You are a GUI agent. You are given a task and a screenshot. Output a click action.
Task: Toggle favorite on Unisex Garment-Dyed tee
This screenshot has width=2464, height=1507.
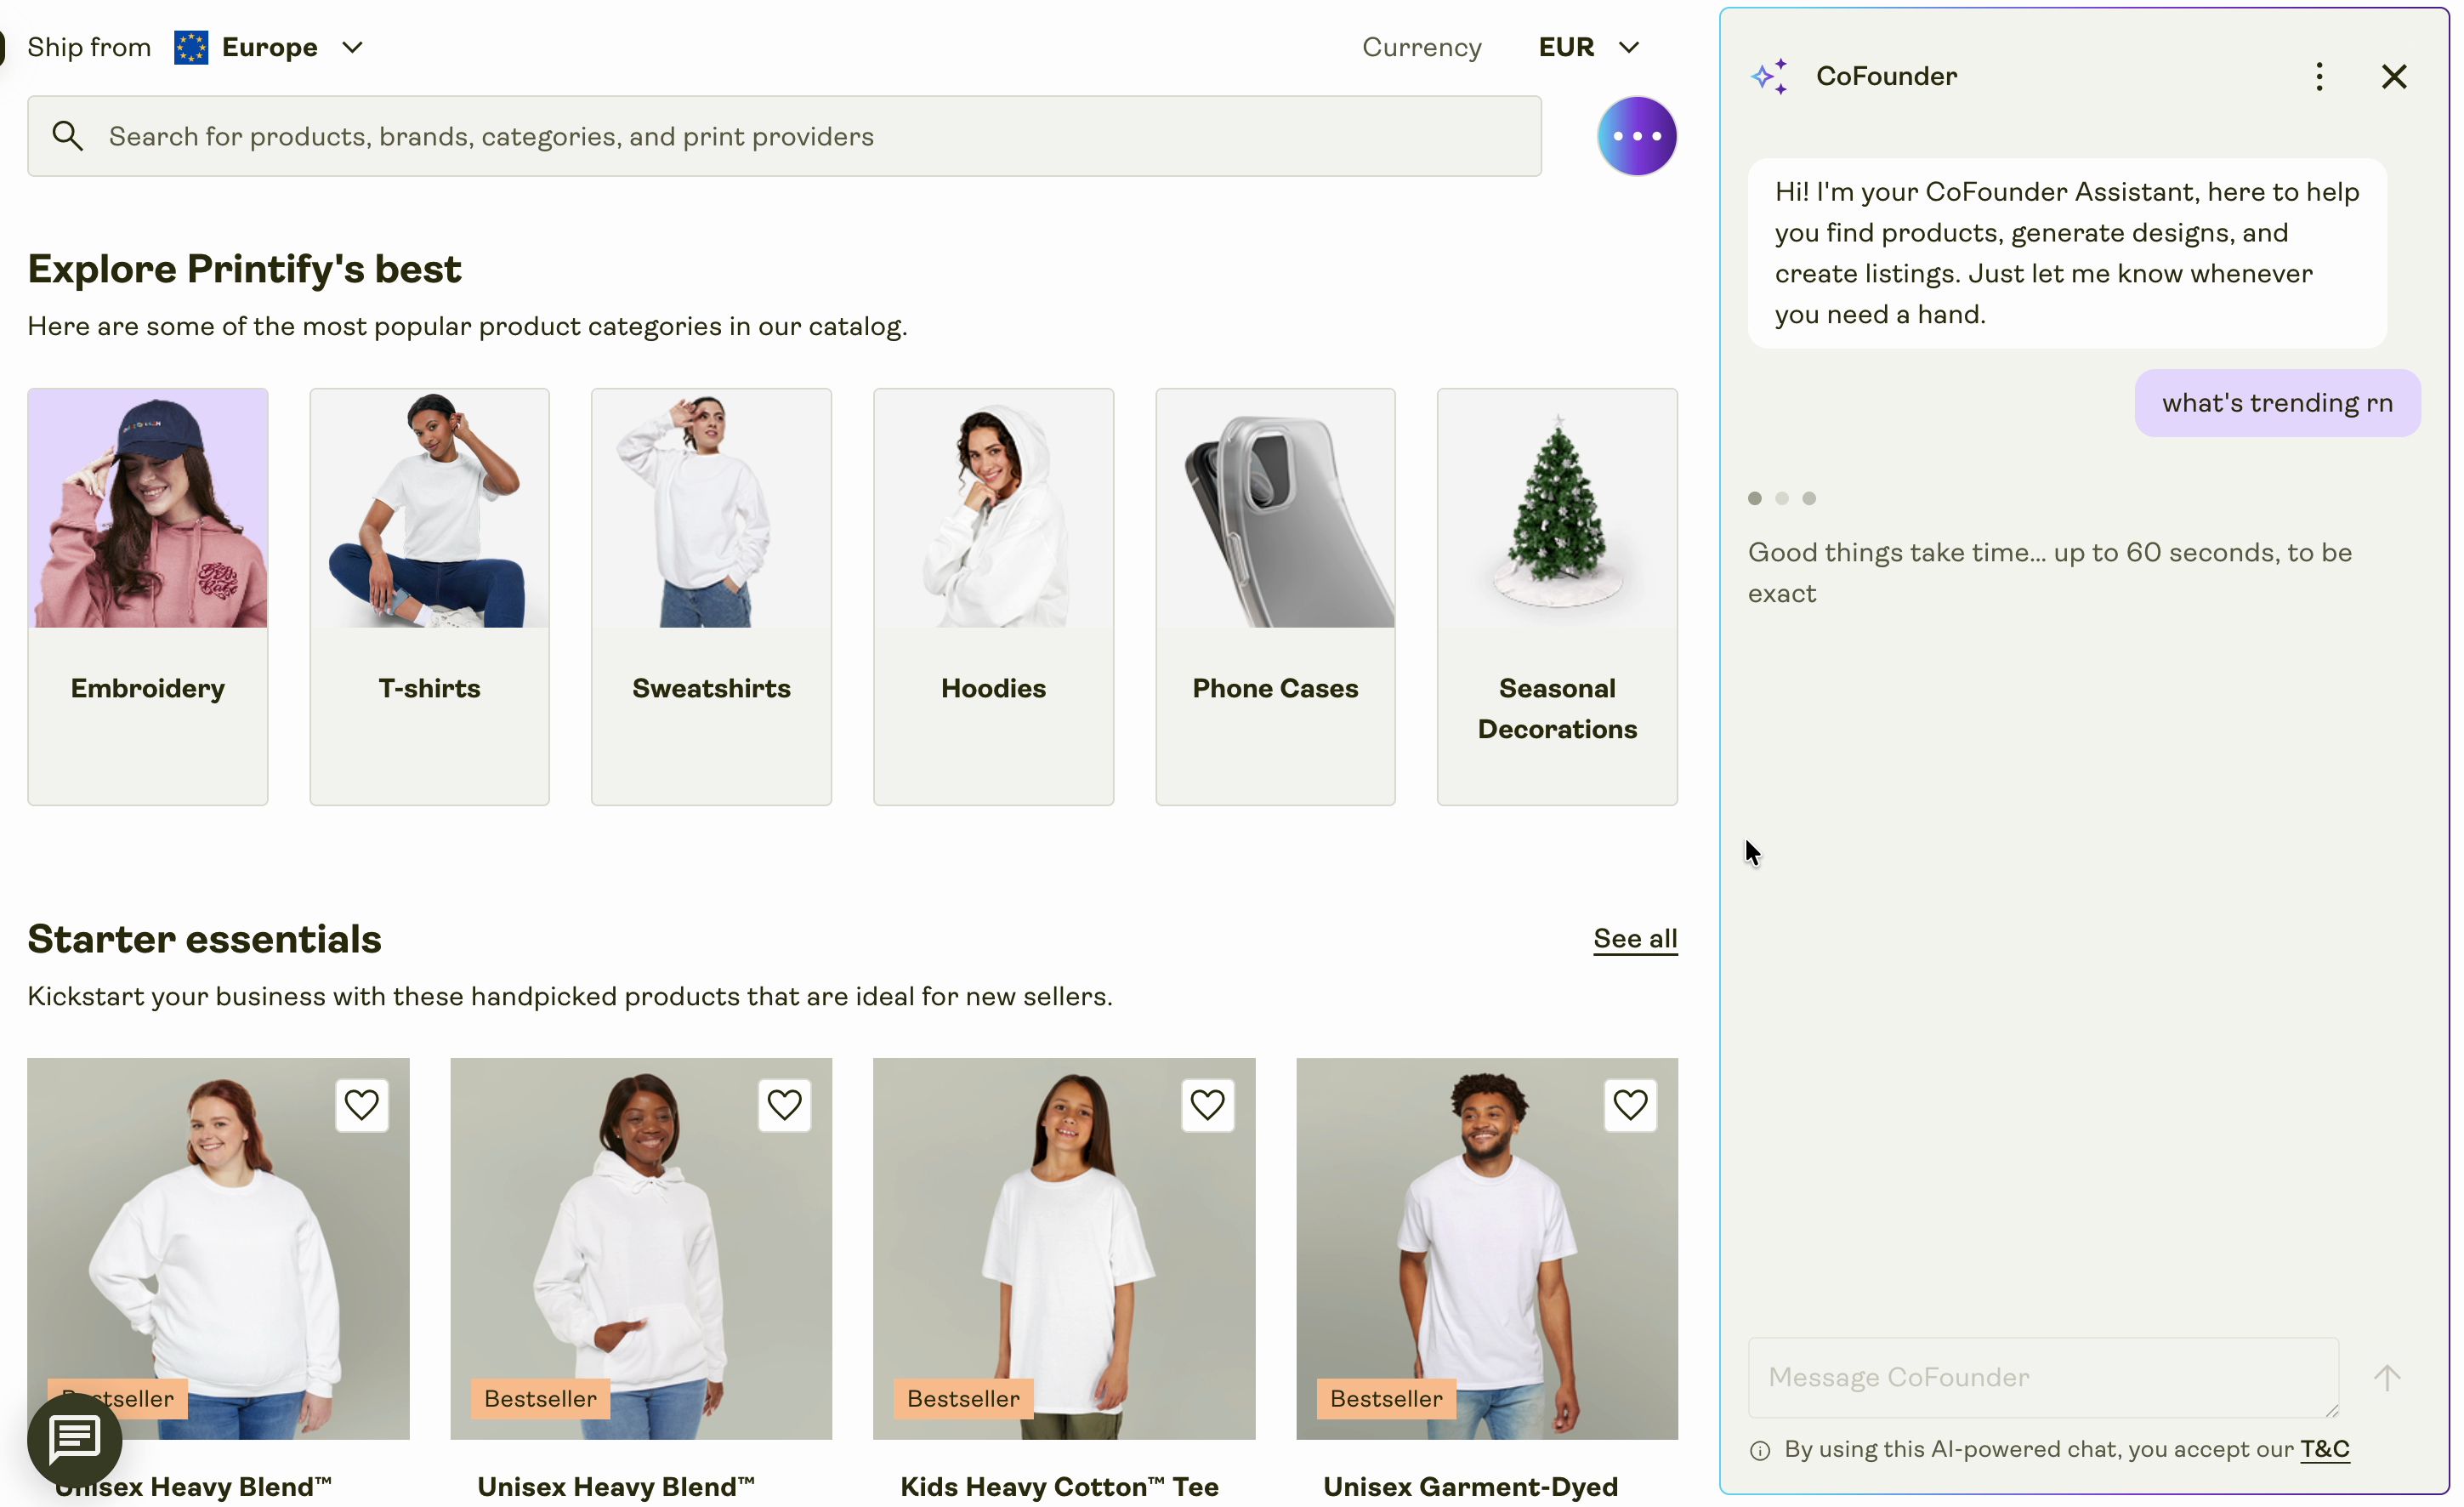click(x=1630, y=1105)
